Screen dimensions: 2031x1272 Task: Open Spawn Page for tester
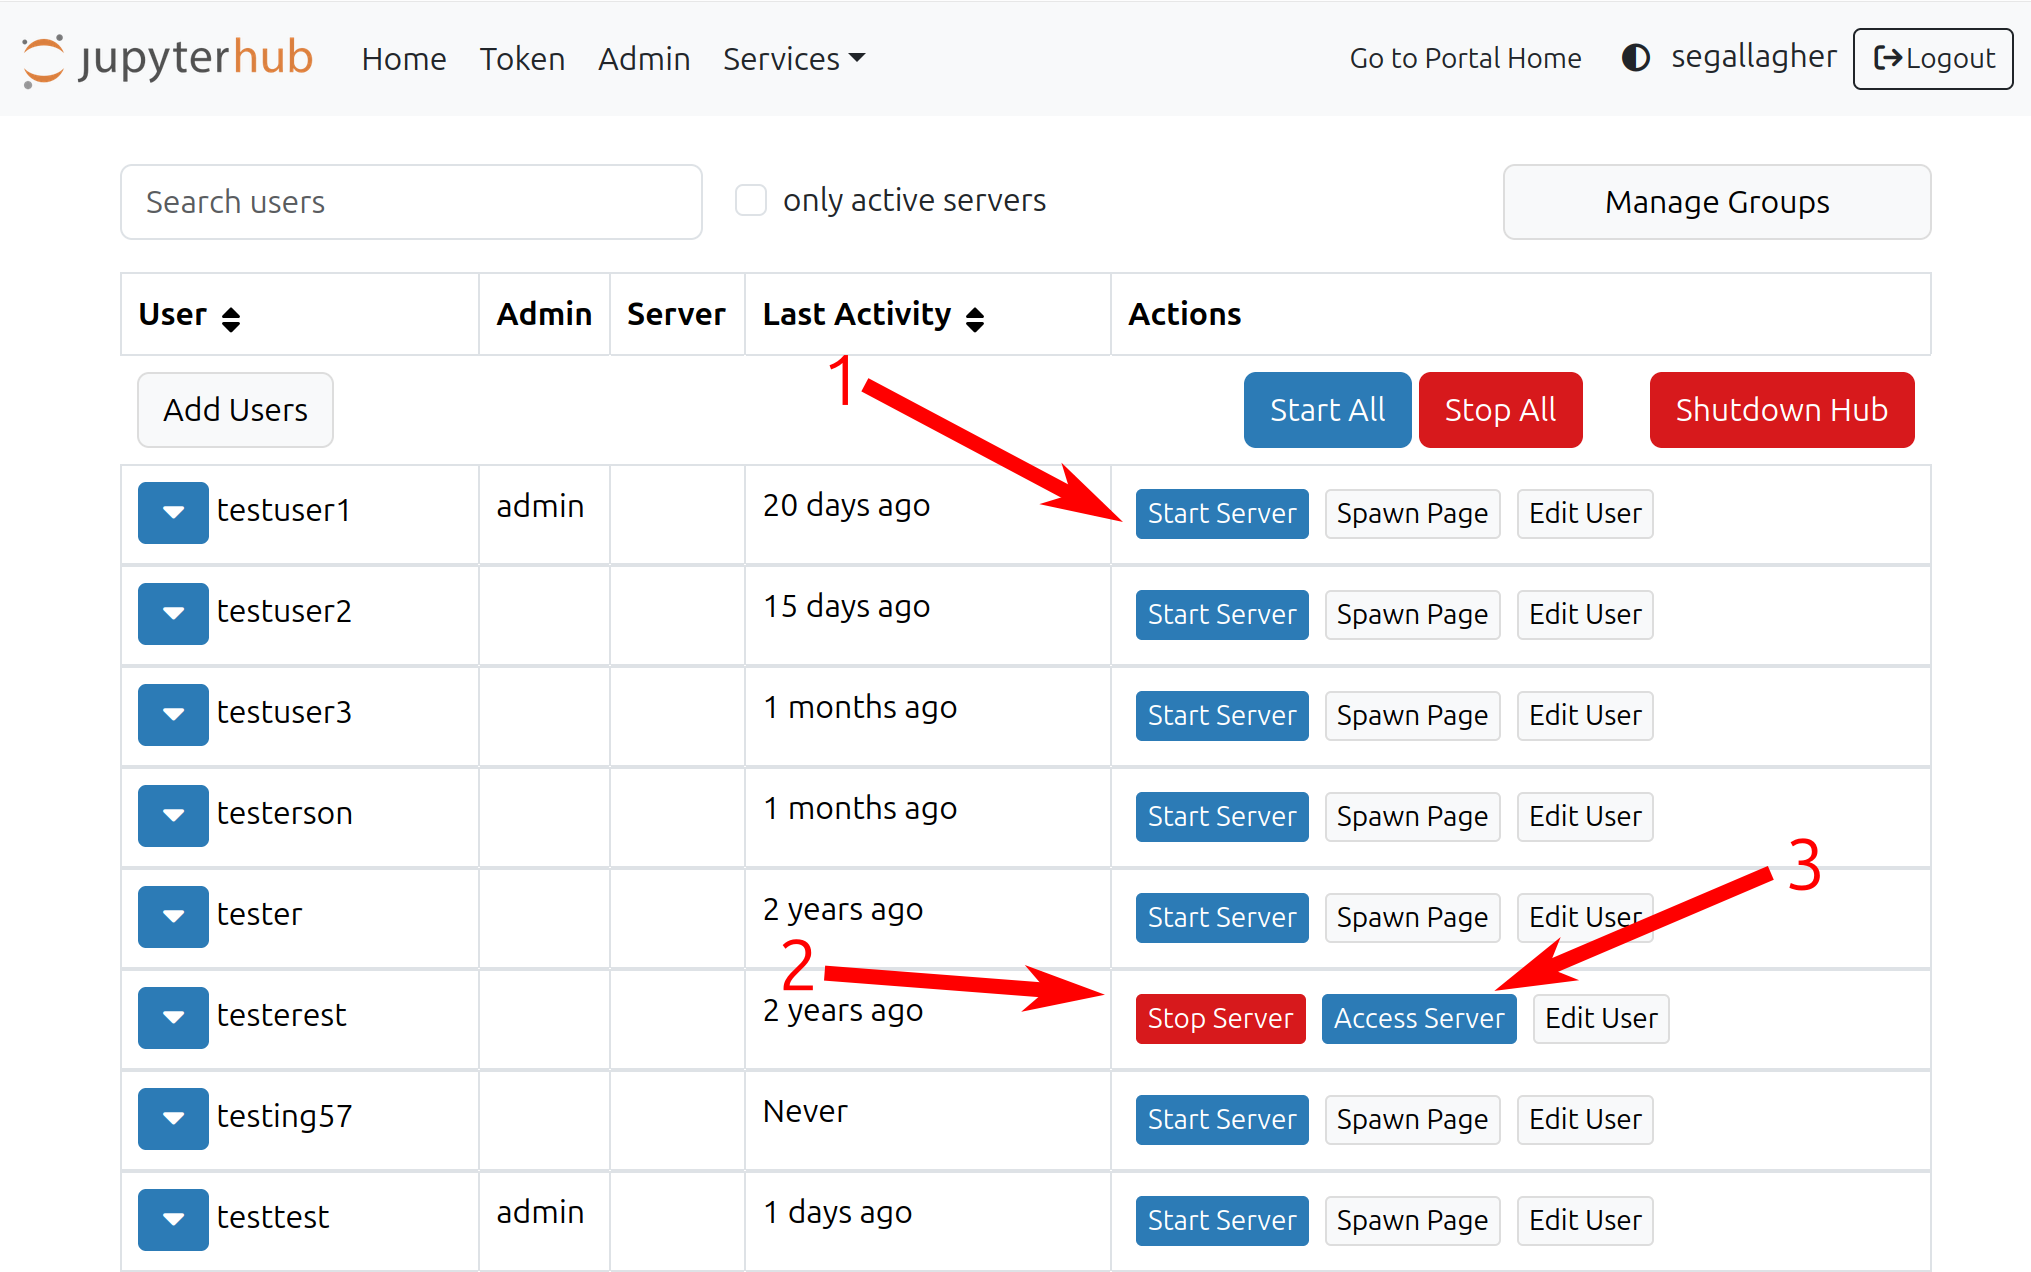coord(1412,918)
